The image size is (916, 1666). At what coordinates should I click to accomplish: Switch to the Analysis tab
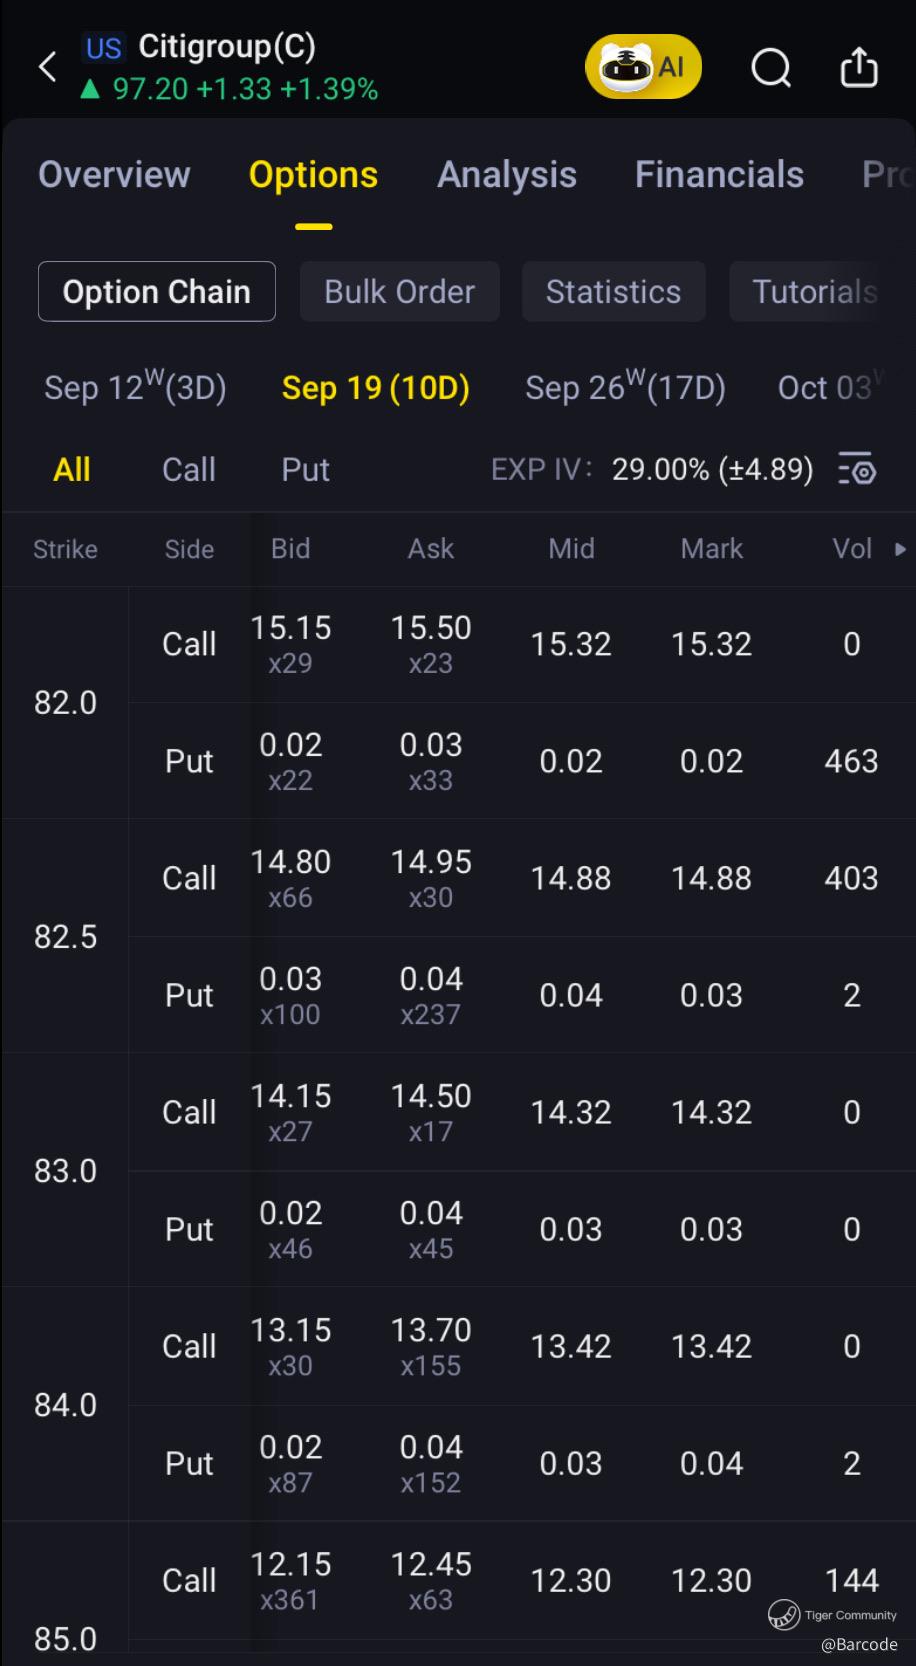point(507,175)
